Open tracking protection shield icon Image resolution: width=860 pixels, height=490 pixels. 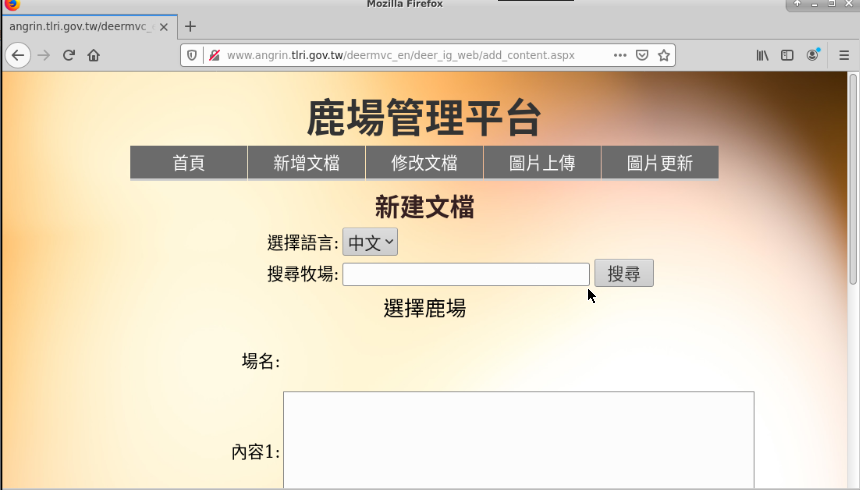[192, 55]
